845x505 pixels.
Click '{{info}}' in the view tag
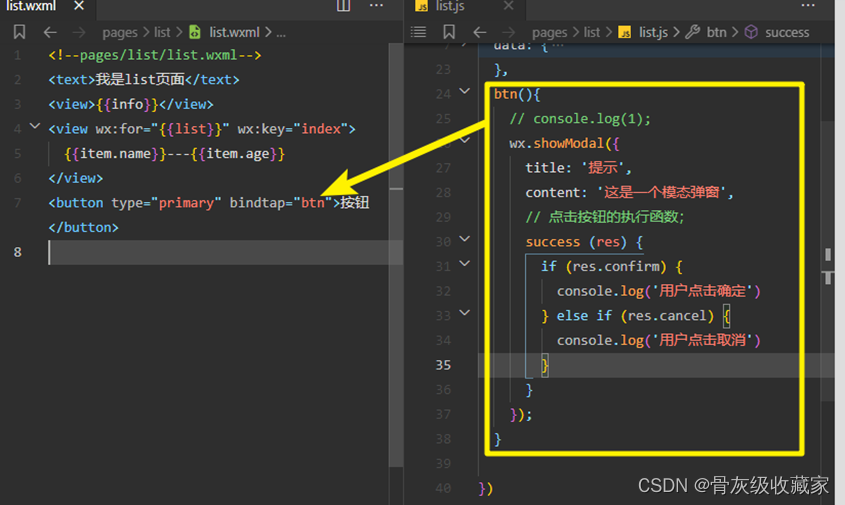(127, 104)
